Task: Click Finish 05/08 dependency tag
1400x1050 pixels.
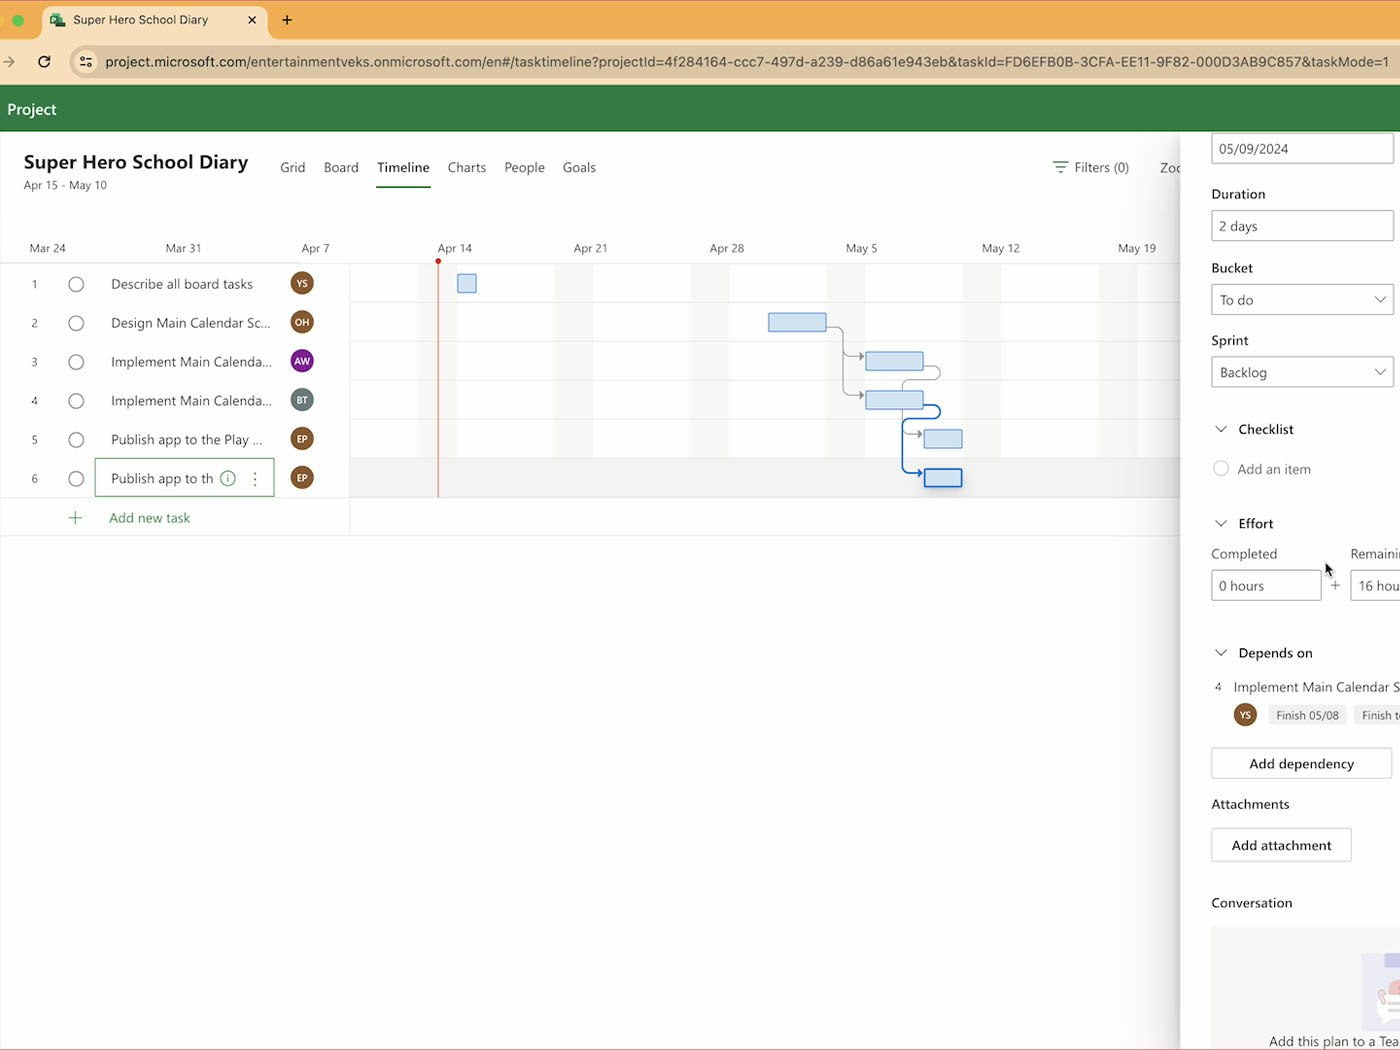Action: (1307, 715)
